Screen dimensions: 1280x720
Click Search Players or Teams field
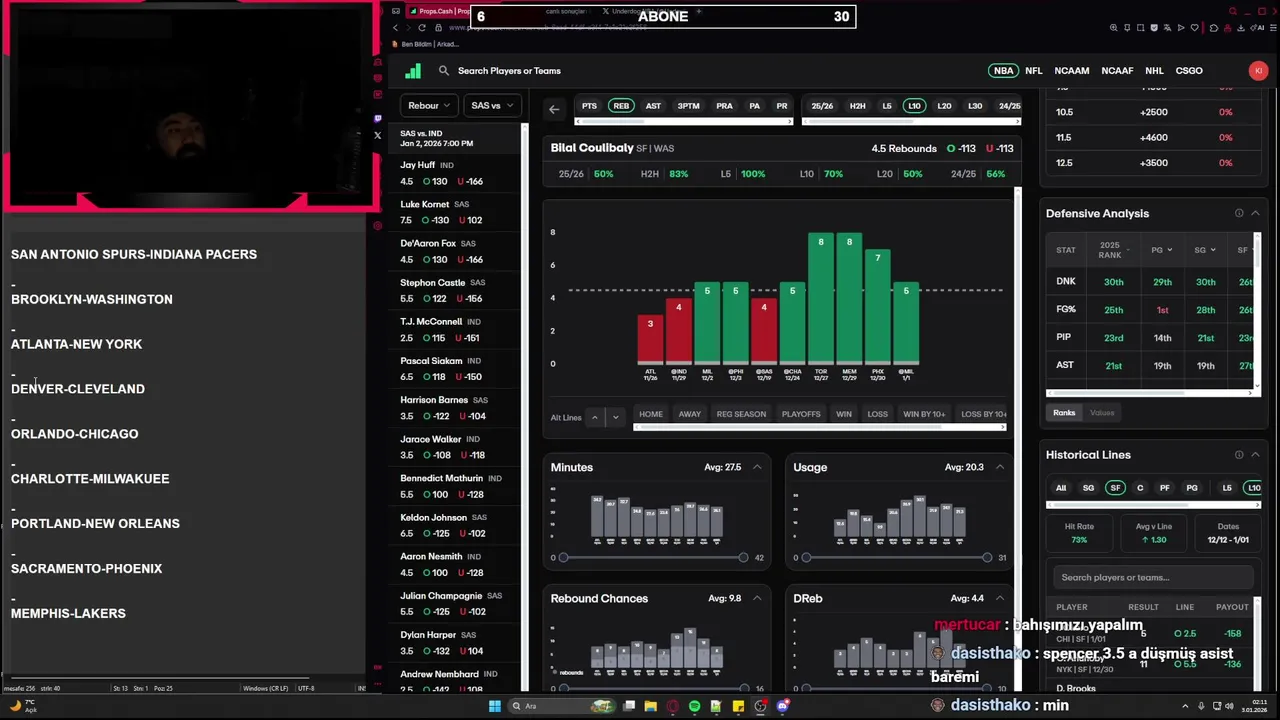509,71
